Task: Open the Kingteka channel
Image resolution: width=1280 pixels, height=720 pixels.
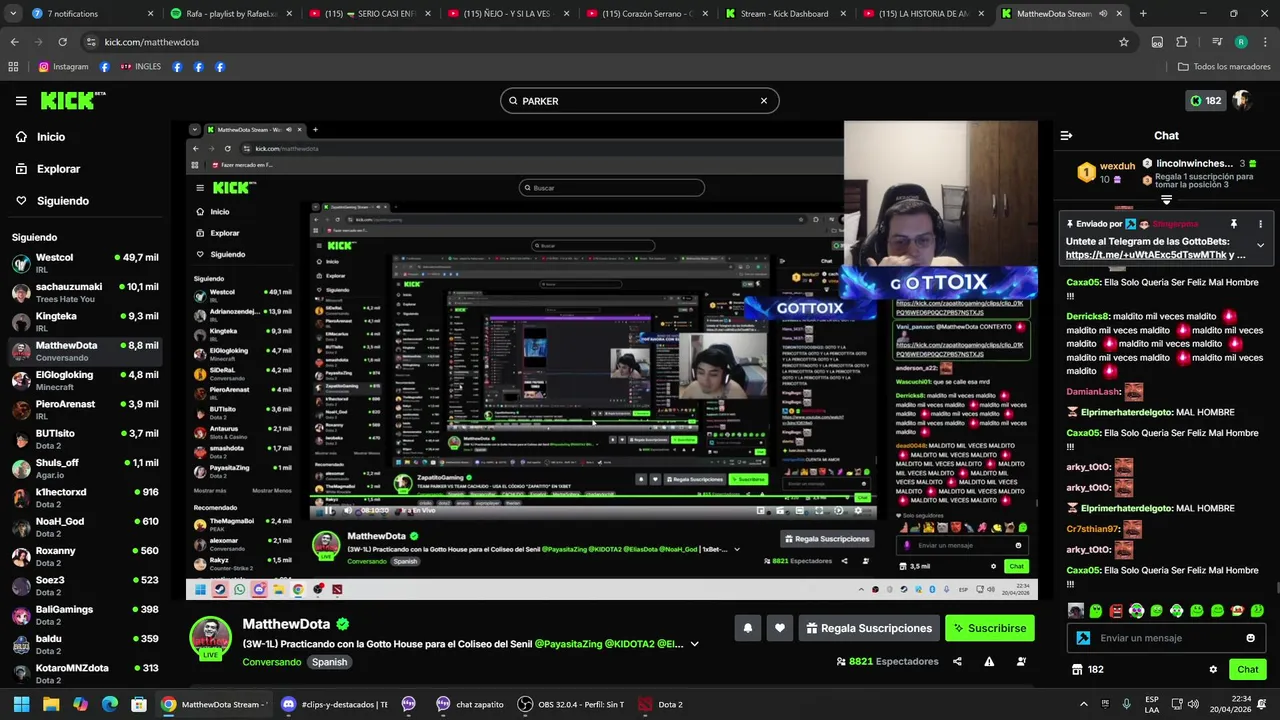Action: (x=85, y=321)
